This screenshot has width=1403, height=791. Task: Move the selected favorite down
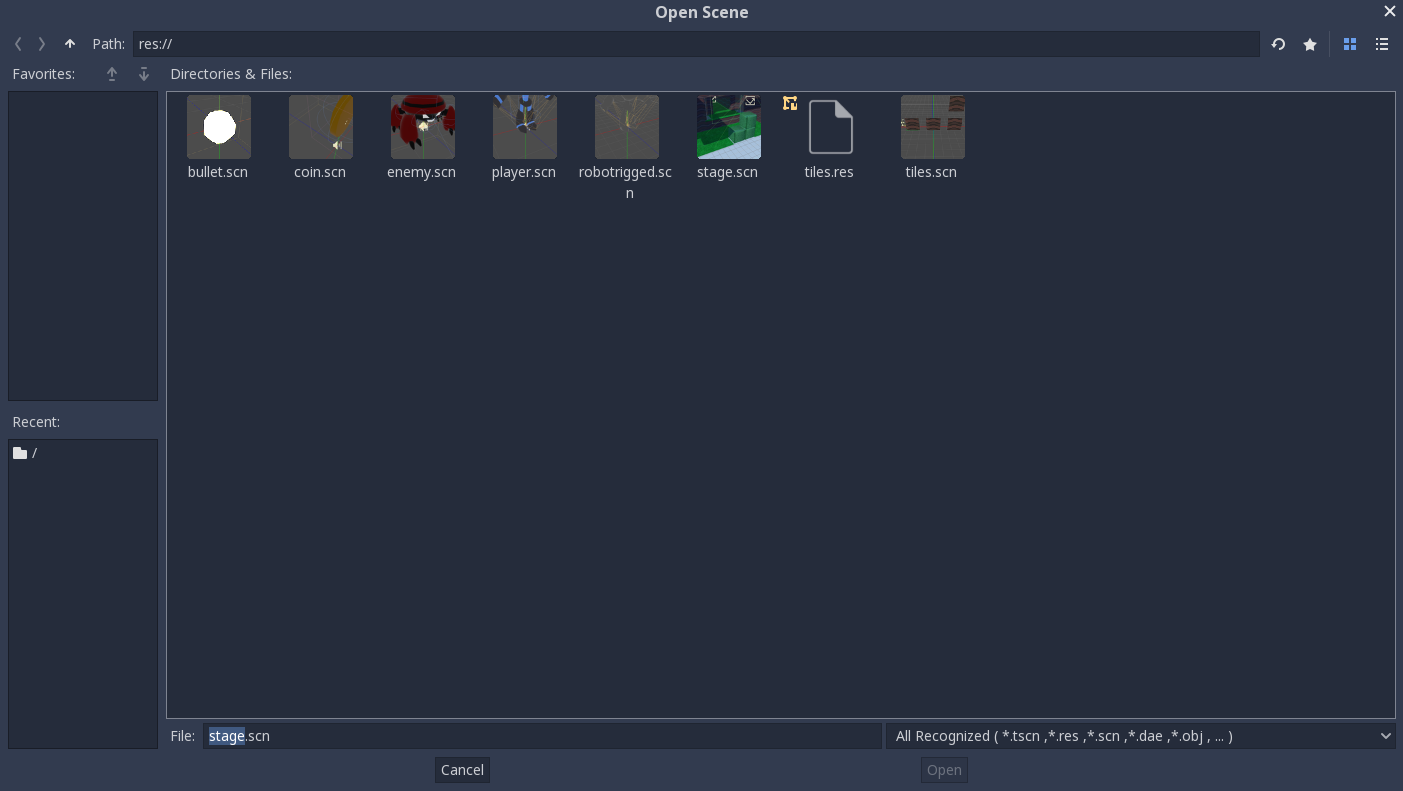pyautogui.click(x=144, y=74)
